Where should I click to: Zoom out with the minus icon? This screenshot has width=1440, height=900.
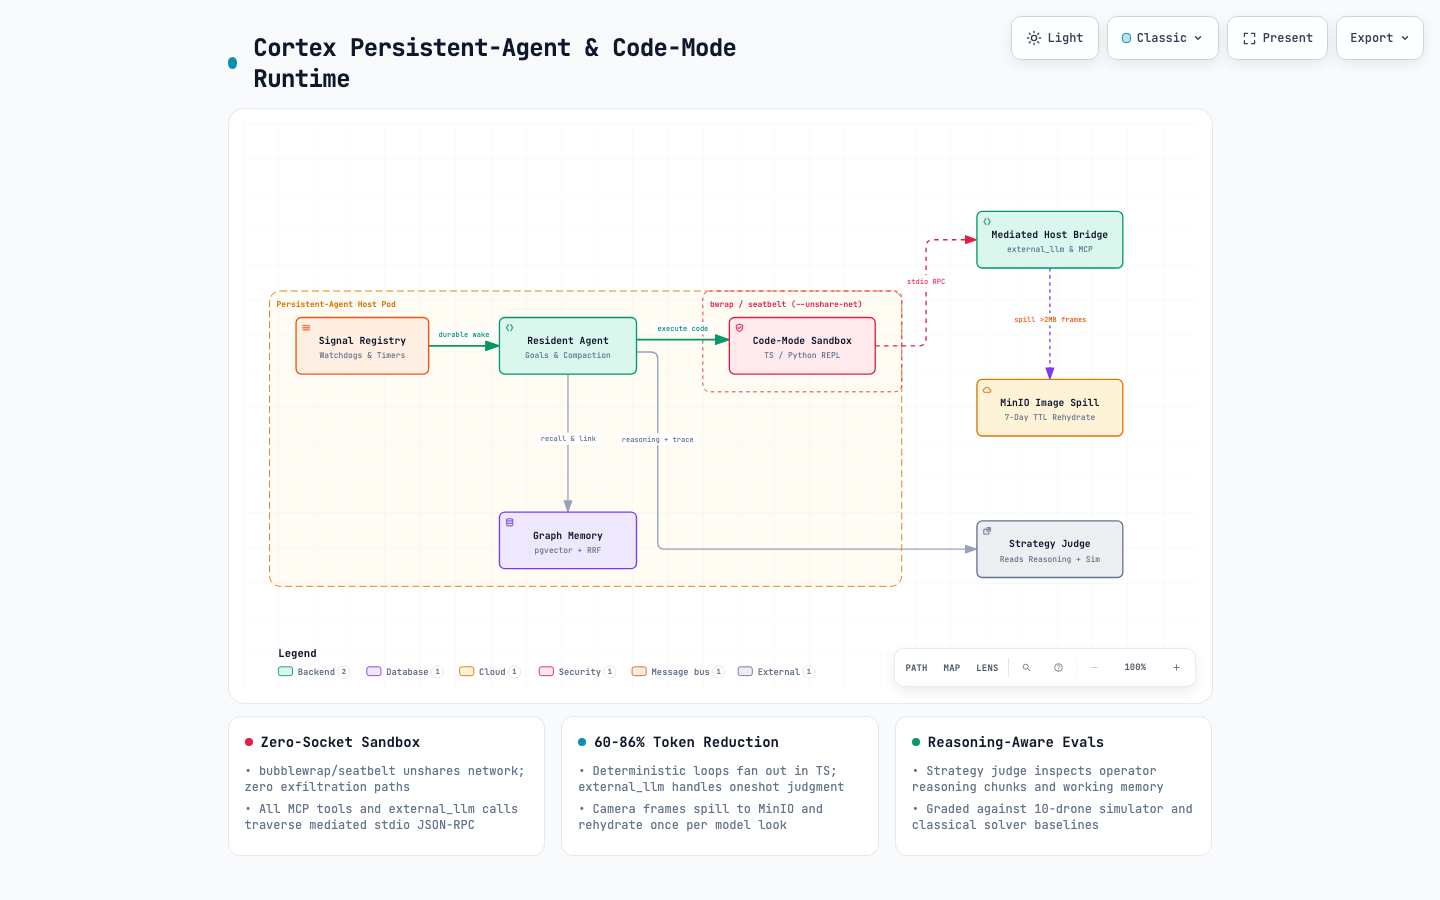pos(1094,668)
